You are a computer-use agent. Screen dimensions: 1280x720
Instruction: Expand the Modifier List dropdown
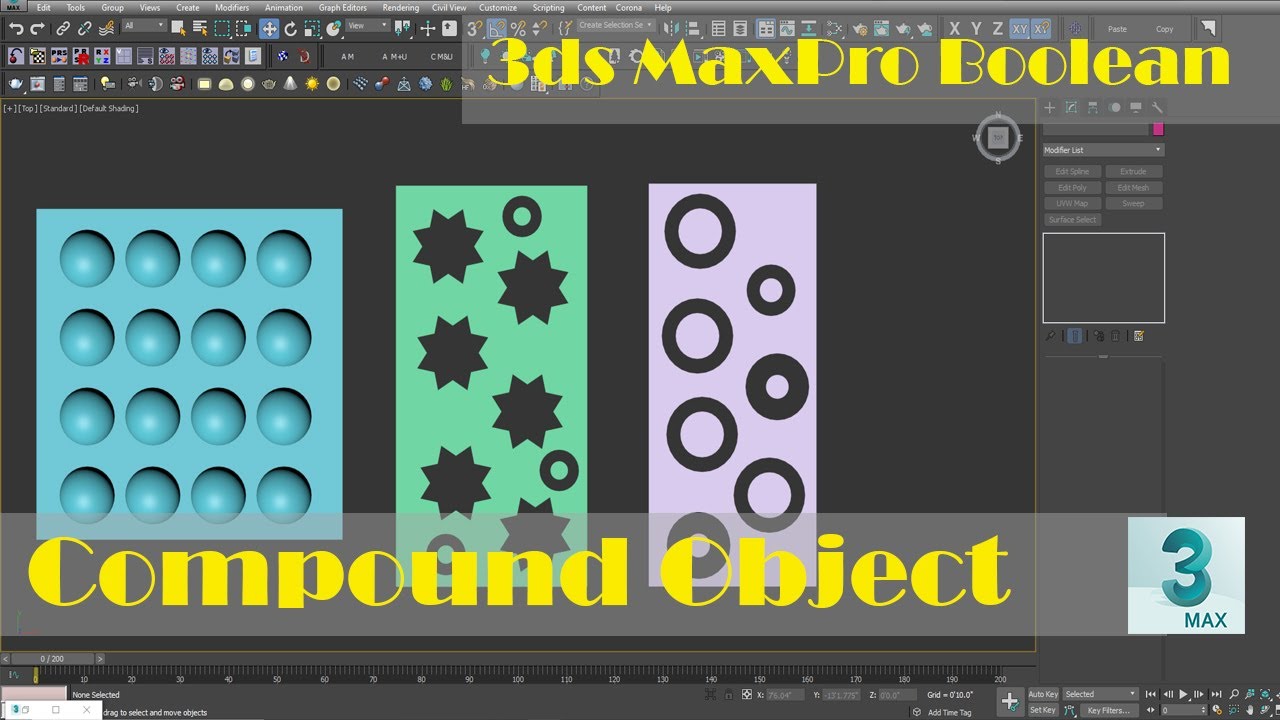click(x=1103, y=150)
